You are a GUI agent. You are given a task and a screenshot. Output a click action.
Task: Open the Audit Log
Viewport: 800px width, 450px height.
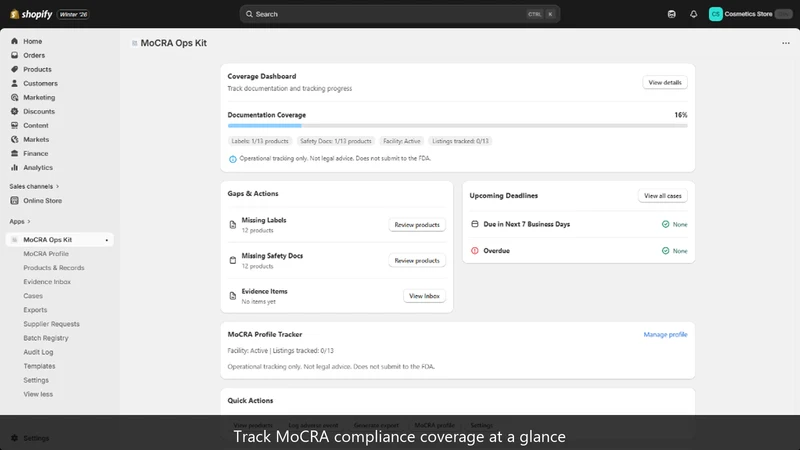click(x=38, y=352)
